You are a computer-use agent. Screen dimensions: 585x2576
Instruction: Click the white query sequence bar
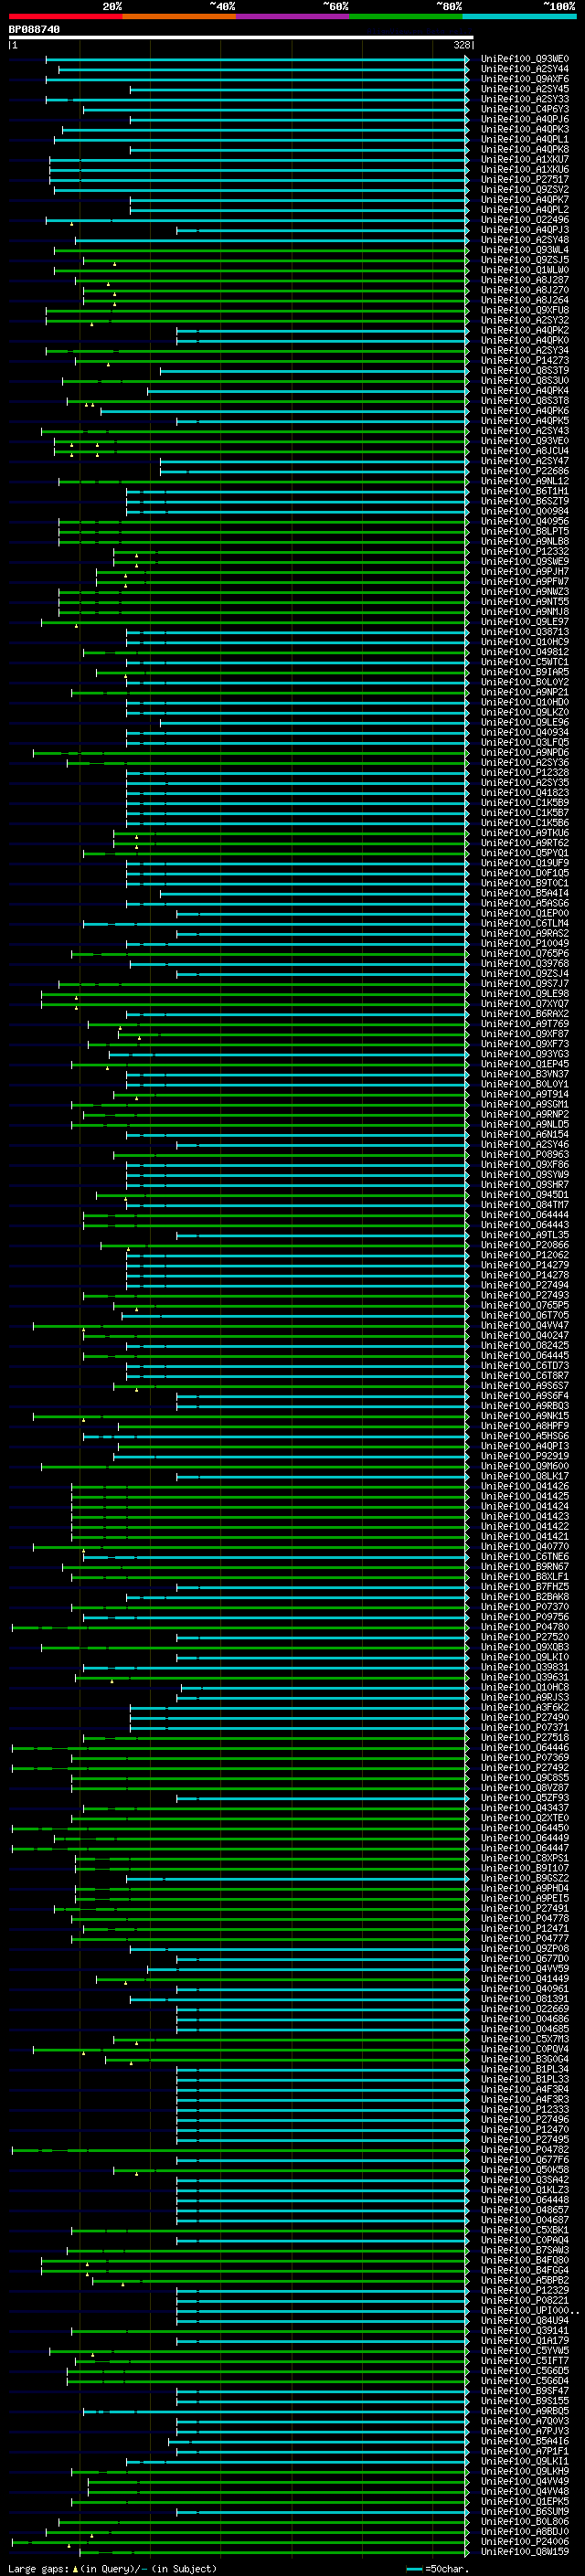point(240,38)
